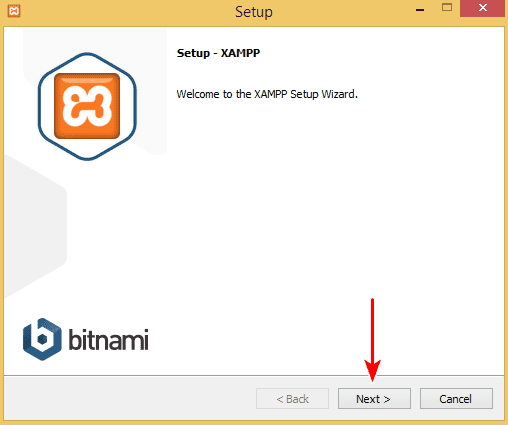Click the XAMPP icon in title bar
The width and height of the screenshot is (508, 425).
14,11
